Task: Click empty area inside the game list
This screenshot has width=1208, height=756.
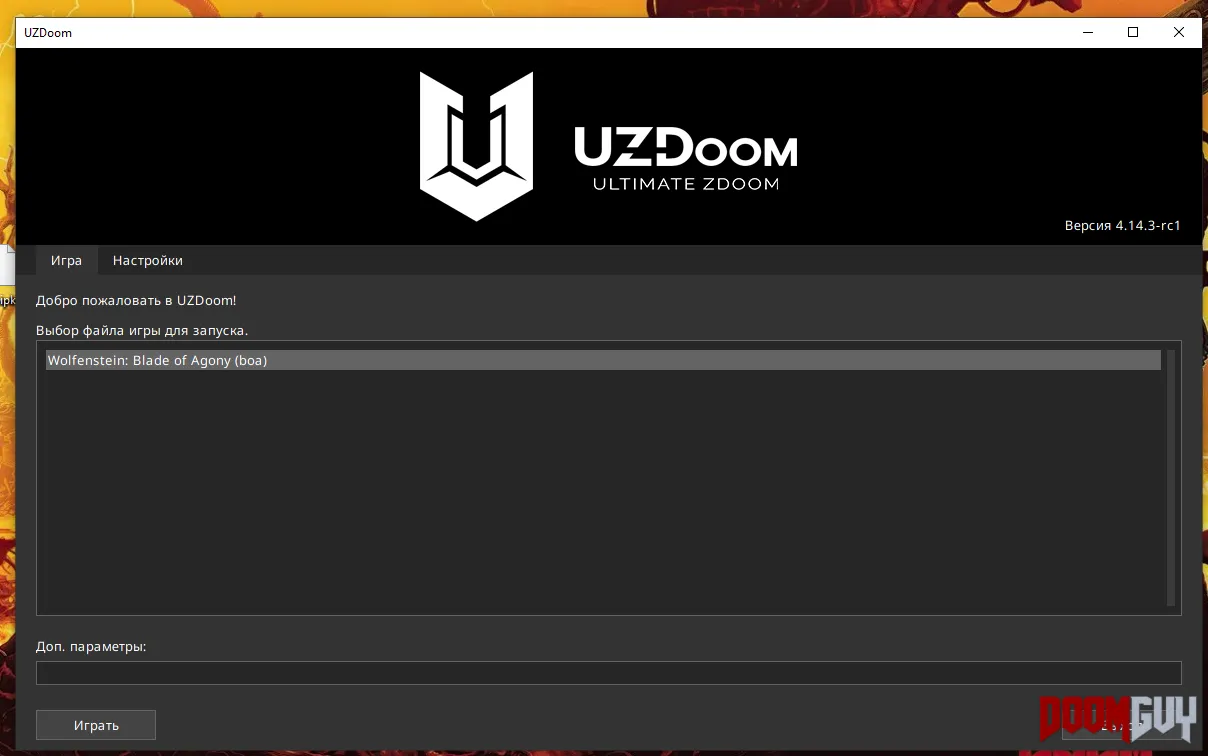Action: 600,490
